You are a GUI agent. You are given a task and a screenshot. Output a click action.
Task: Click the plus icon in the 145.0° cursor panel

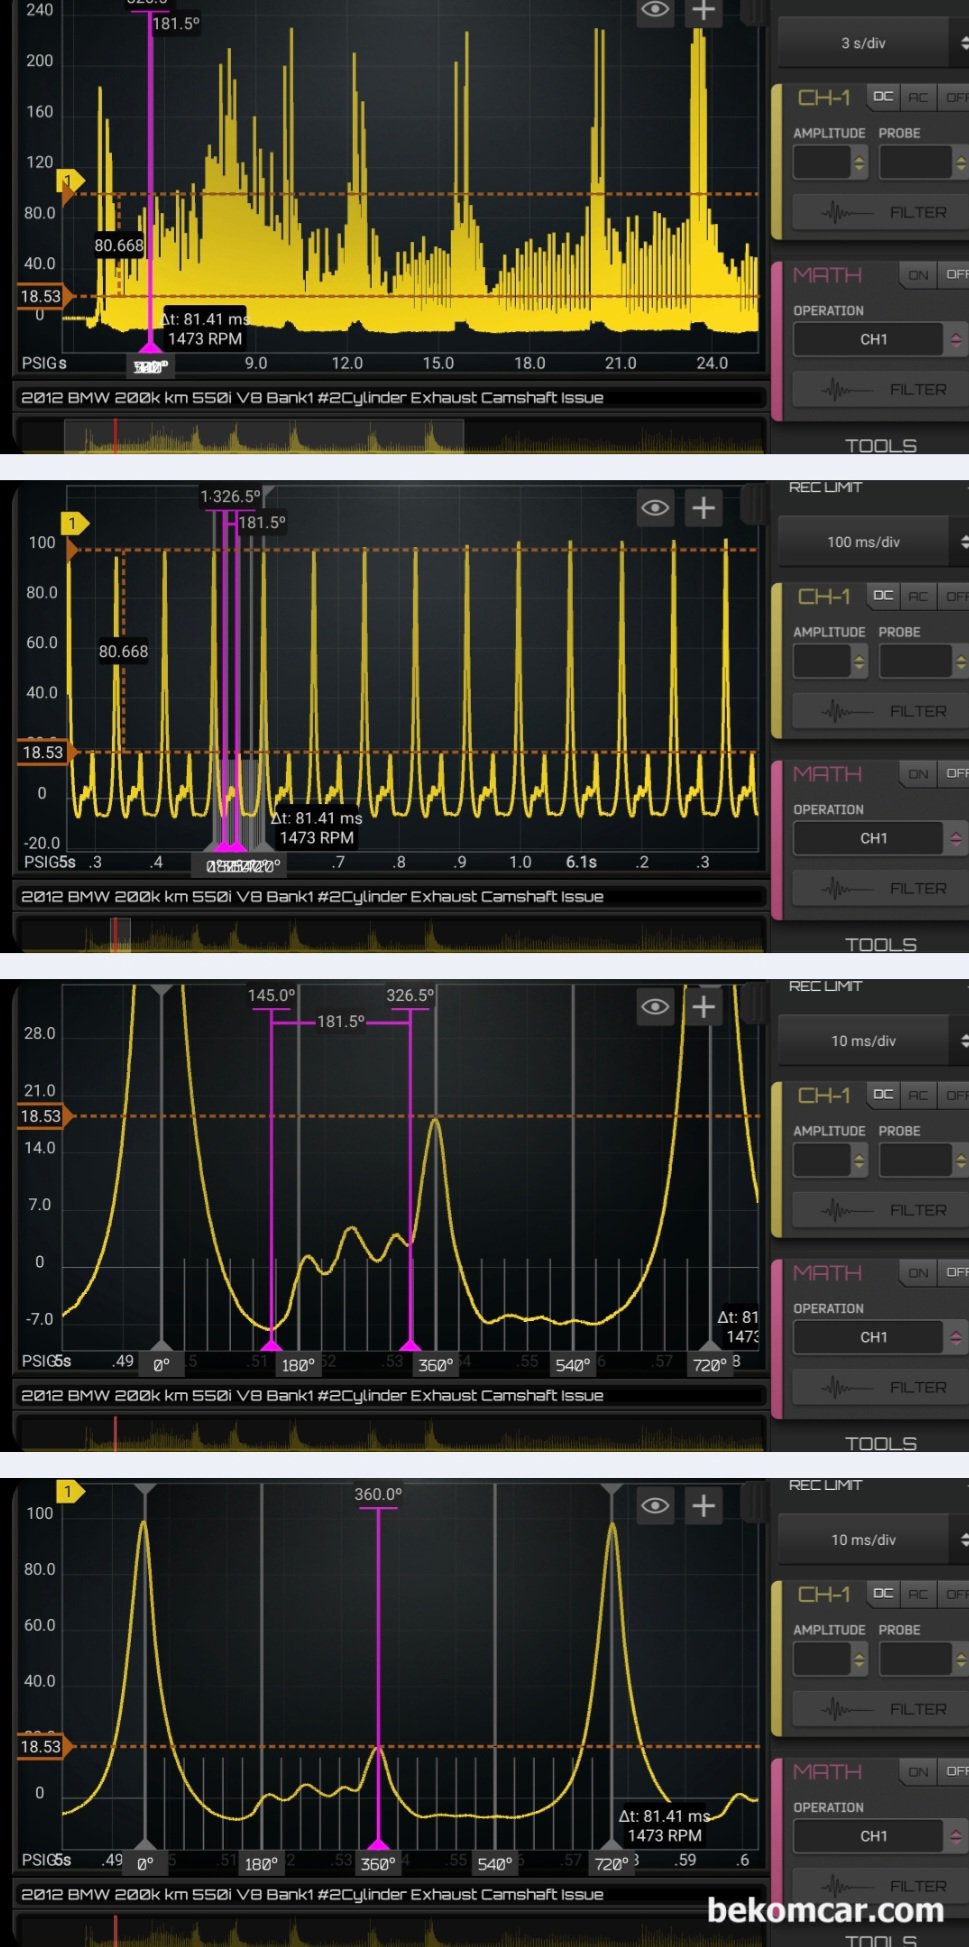pyautogui.click(x=704, y=1007)
